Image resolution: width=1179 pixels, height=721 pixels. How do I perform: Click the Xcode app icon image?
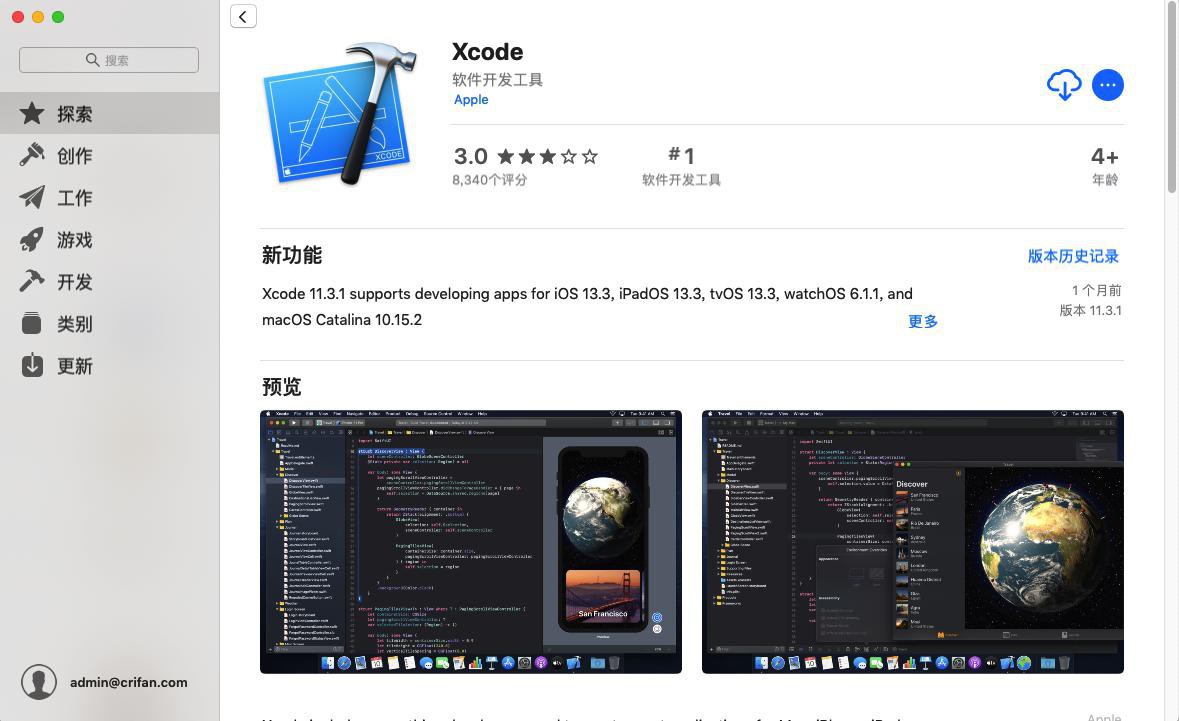[340, 114]
